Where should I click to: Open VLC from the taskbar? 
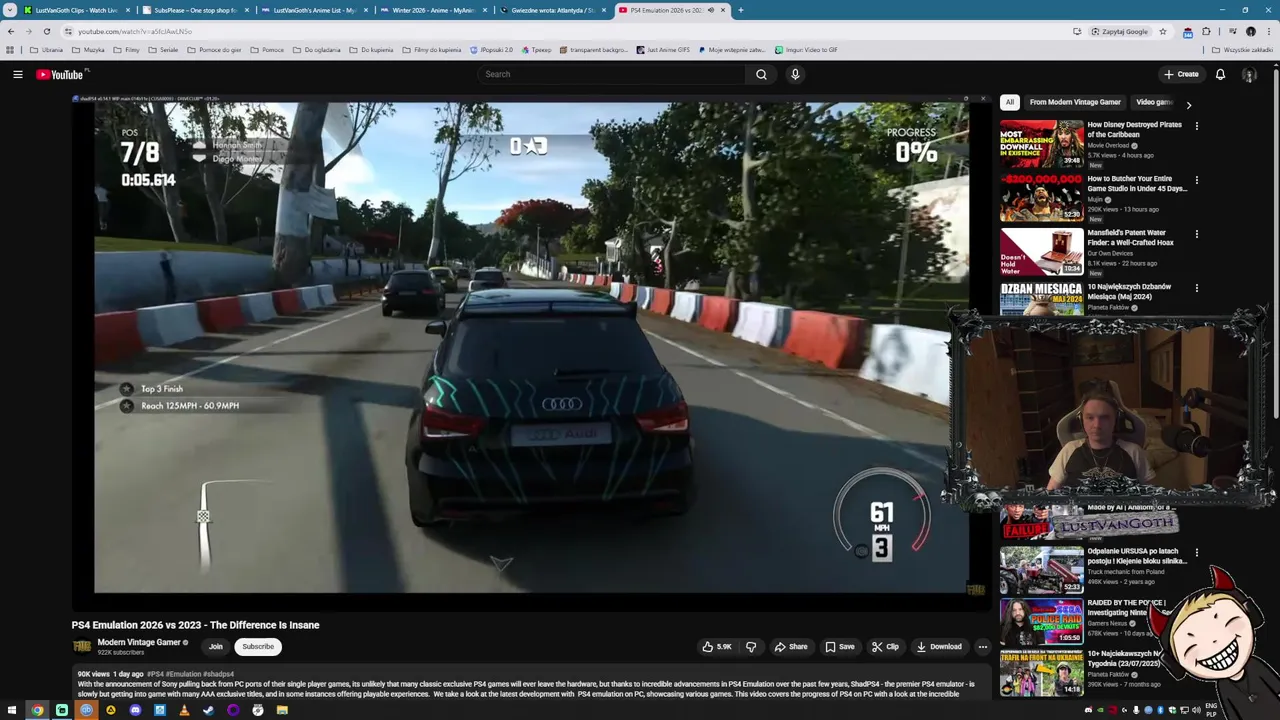tap(184, 710)
